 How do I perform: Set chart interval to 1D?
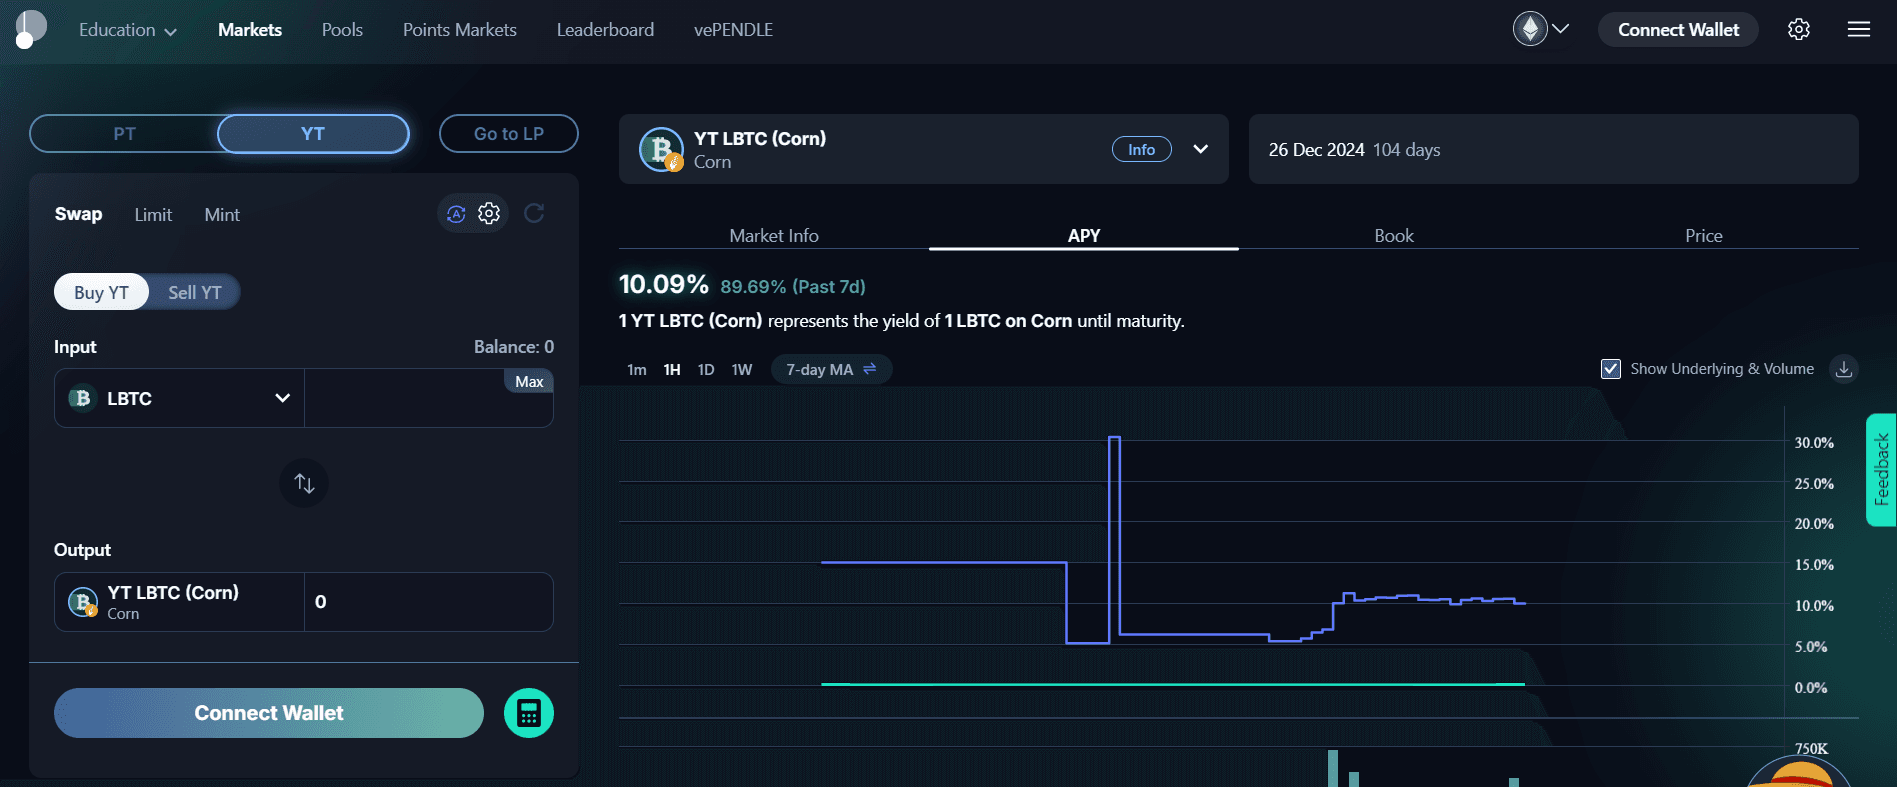[x=706, y=370]
